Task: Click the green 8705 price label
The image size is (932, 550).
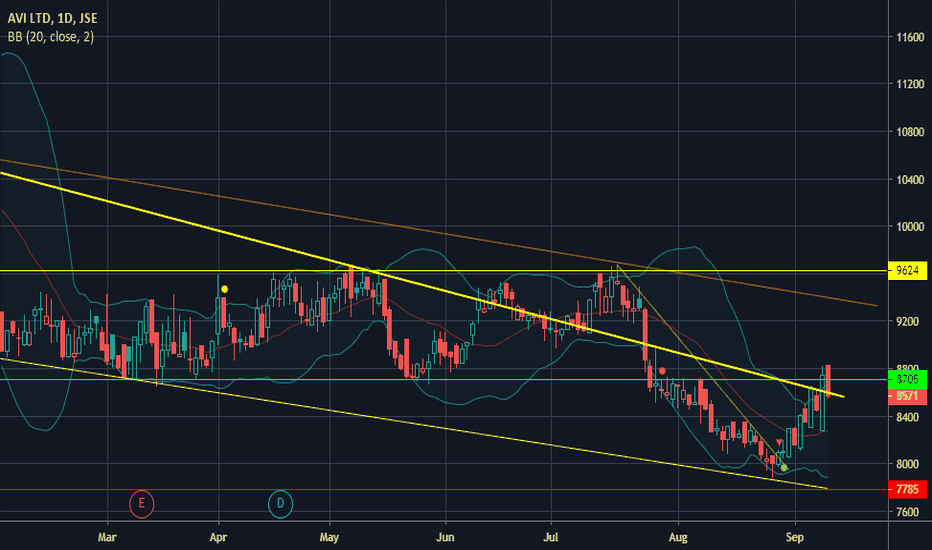Action: (907, 379)
